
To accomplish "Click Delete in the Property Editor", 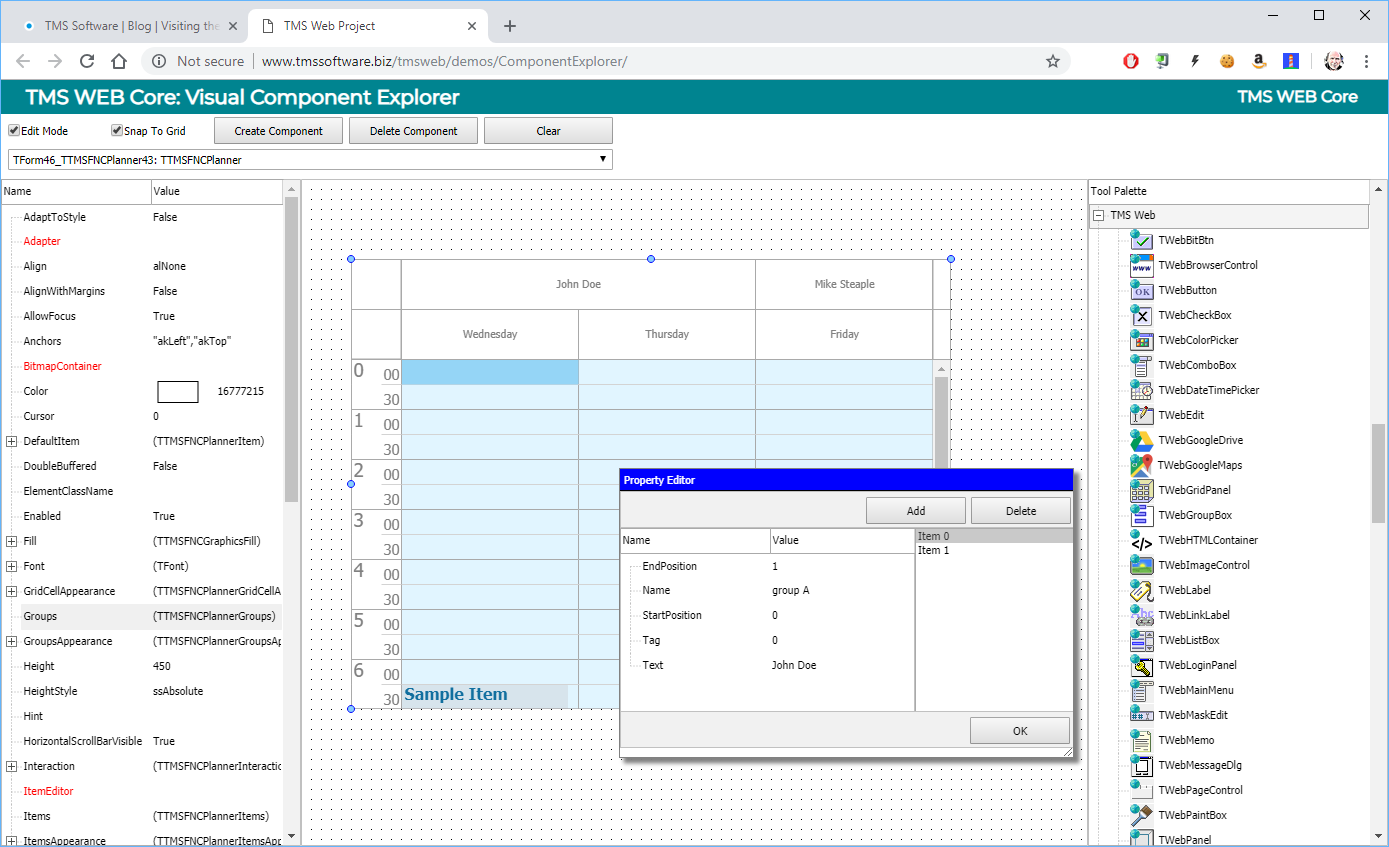I will [x=1021, y=511].
